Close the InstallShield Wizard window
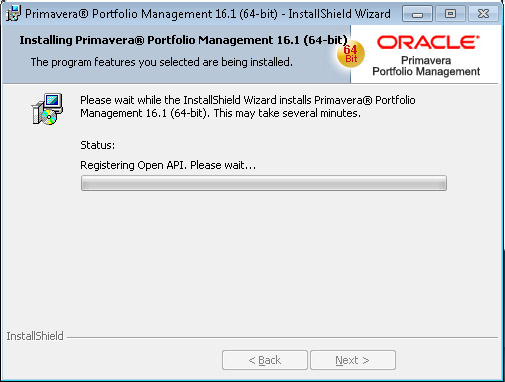The height and width of the screenshot is (382, 505). pos(483,14)
